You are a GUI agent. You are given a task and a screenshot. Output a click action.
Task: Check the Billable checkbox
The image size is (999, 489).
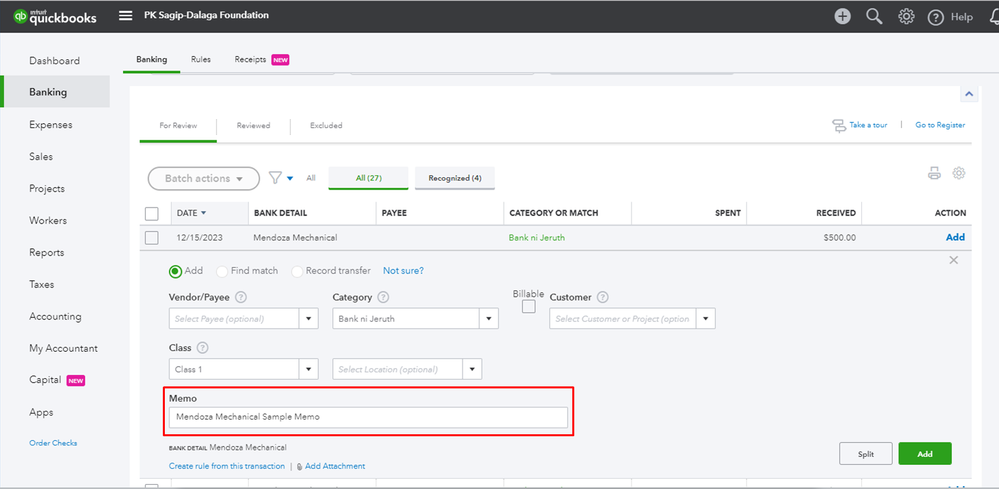tap(529, 307)
